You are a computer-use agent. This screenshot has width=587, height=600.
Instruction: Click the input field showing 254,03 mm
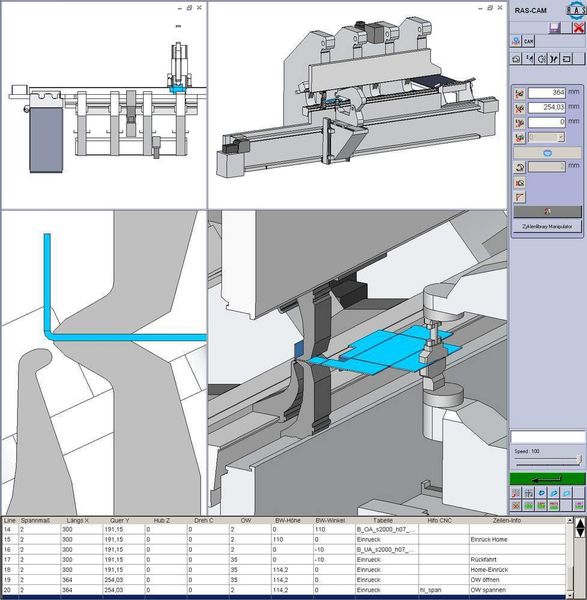546,108
